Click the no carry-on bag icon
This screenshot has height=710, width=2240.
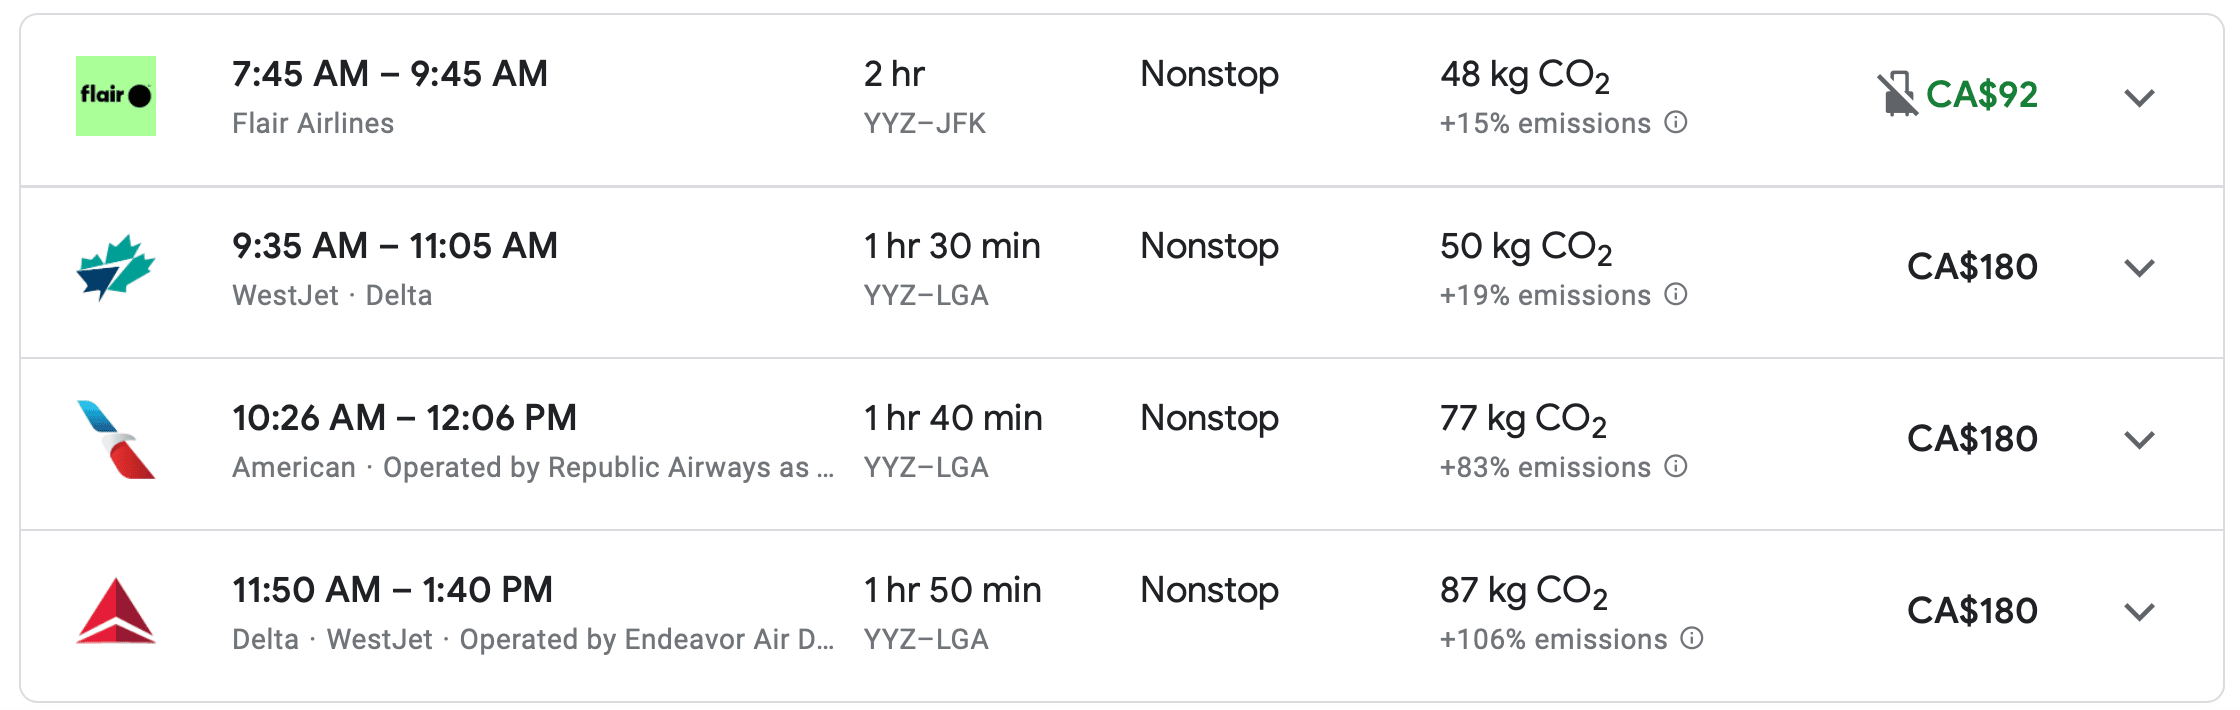1896,95
